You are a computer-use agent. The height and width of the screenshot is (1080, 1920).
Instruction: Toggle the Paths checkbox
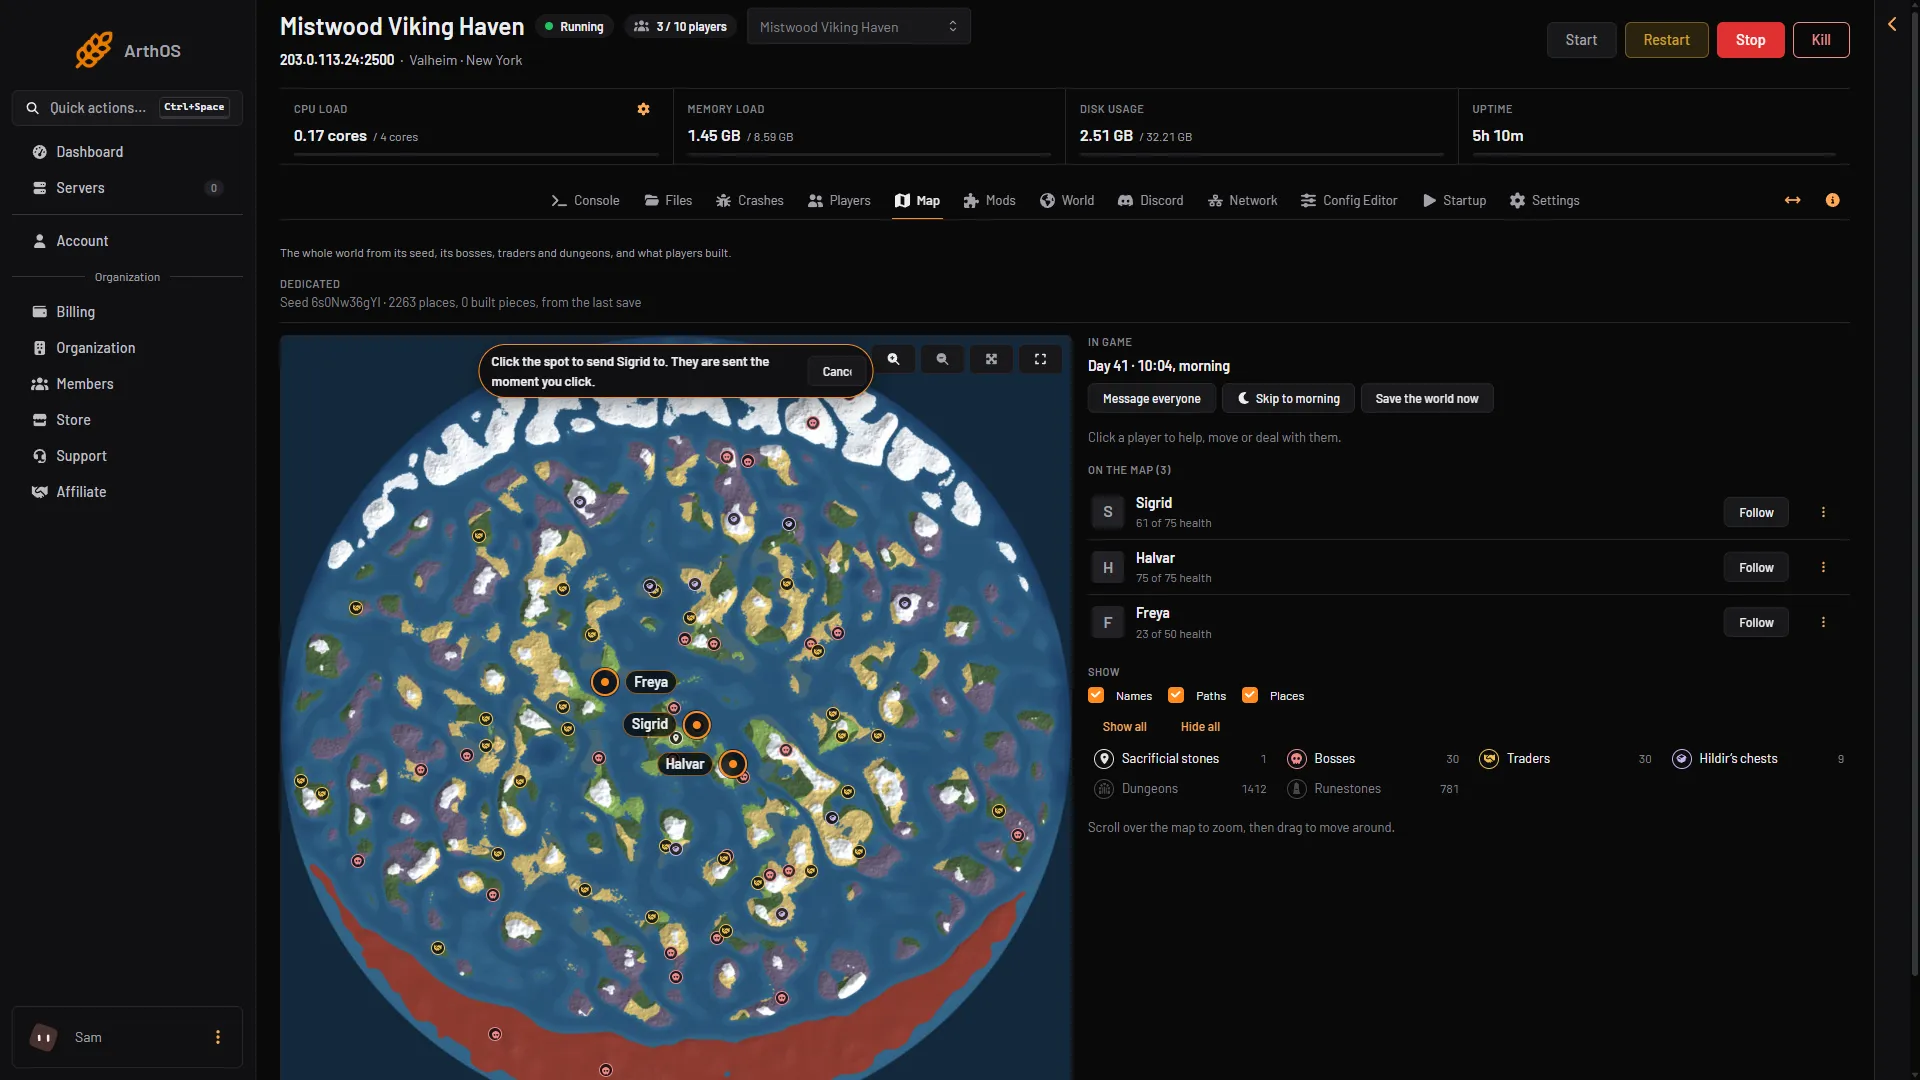pos(1176,695)
